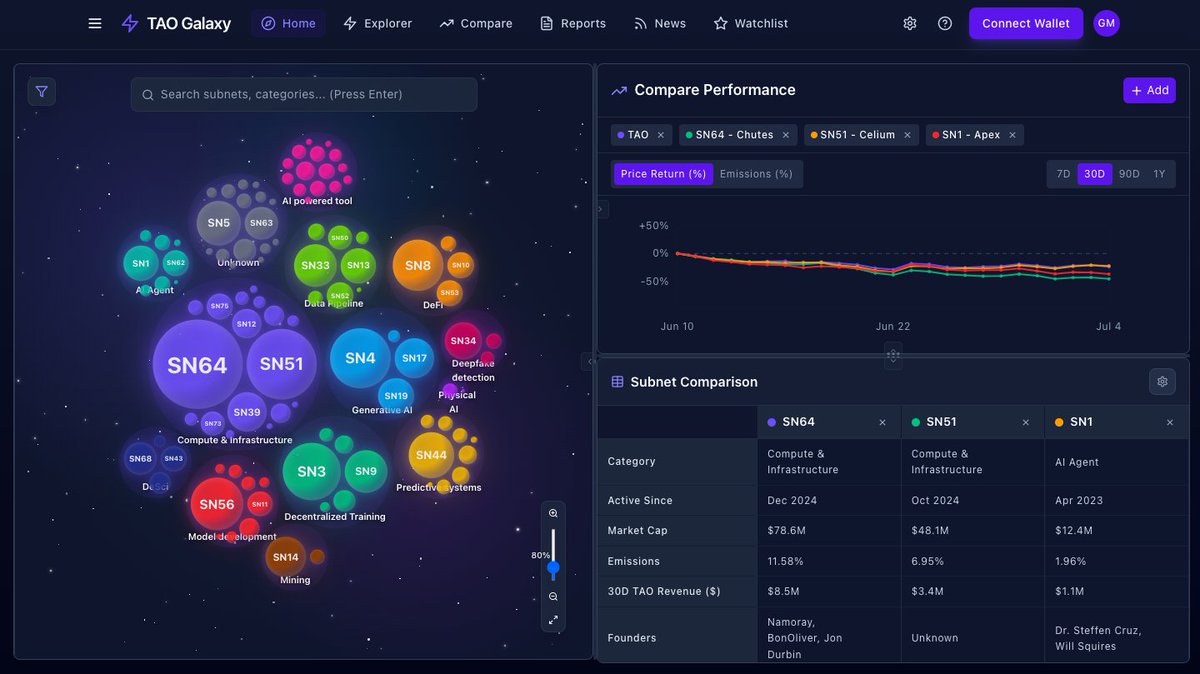This screenshot has height=674, width=1200.
Task: Open the Explorer tab
Action: pos(377,23)
